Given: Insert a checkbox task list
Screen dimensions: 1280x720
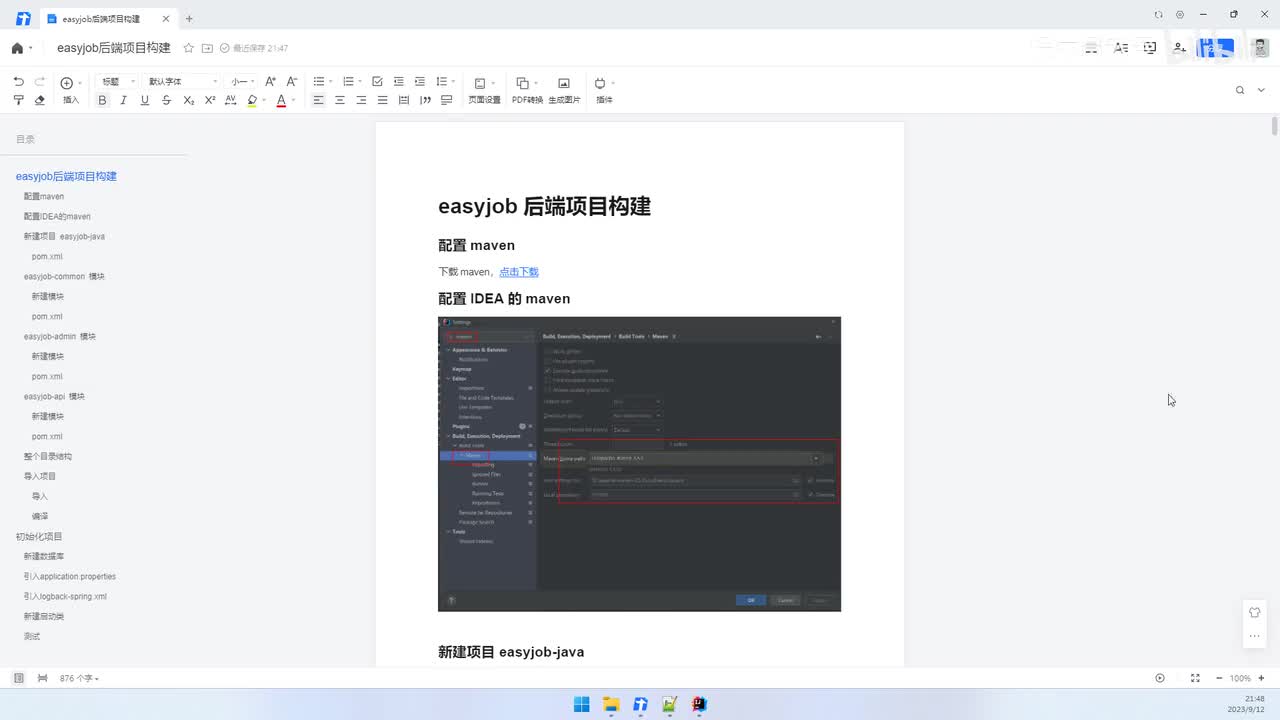Looking at the screenshot, I should 377,82.
